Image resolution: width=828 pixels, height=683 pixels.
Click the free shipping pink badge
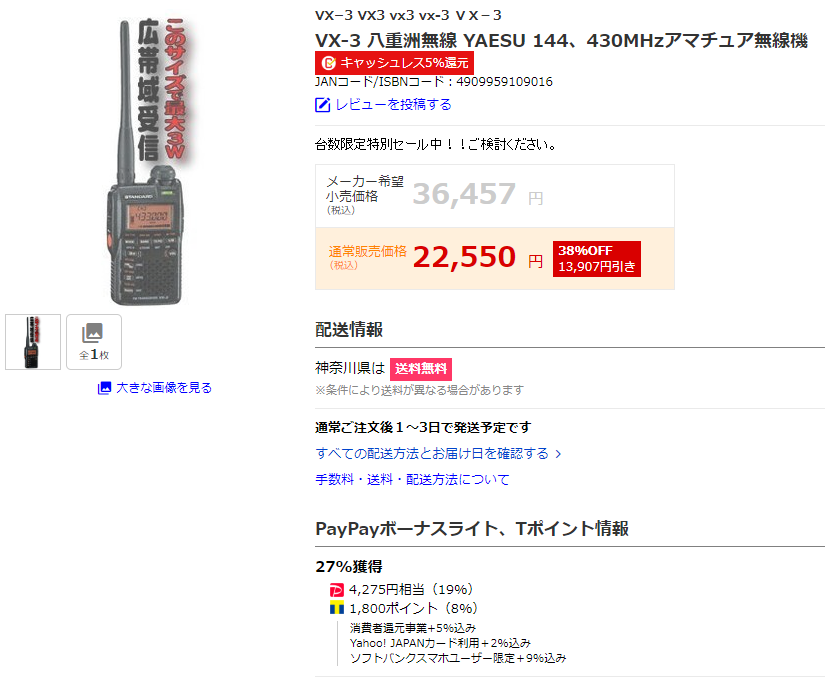(421, 369)
